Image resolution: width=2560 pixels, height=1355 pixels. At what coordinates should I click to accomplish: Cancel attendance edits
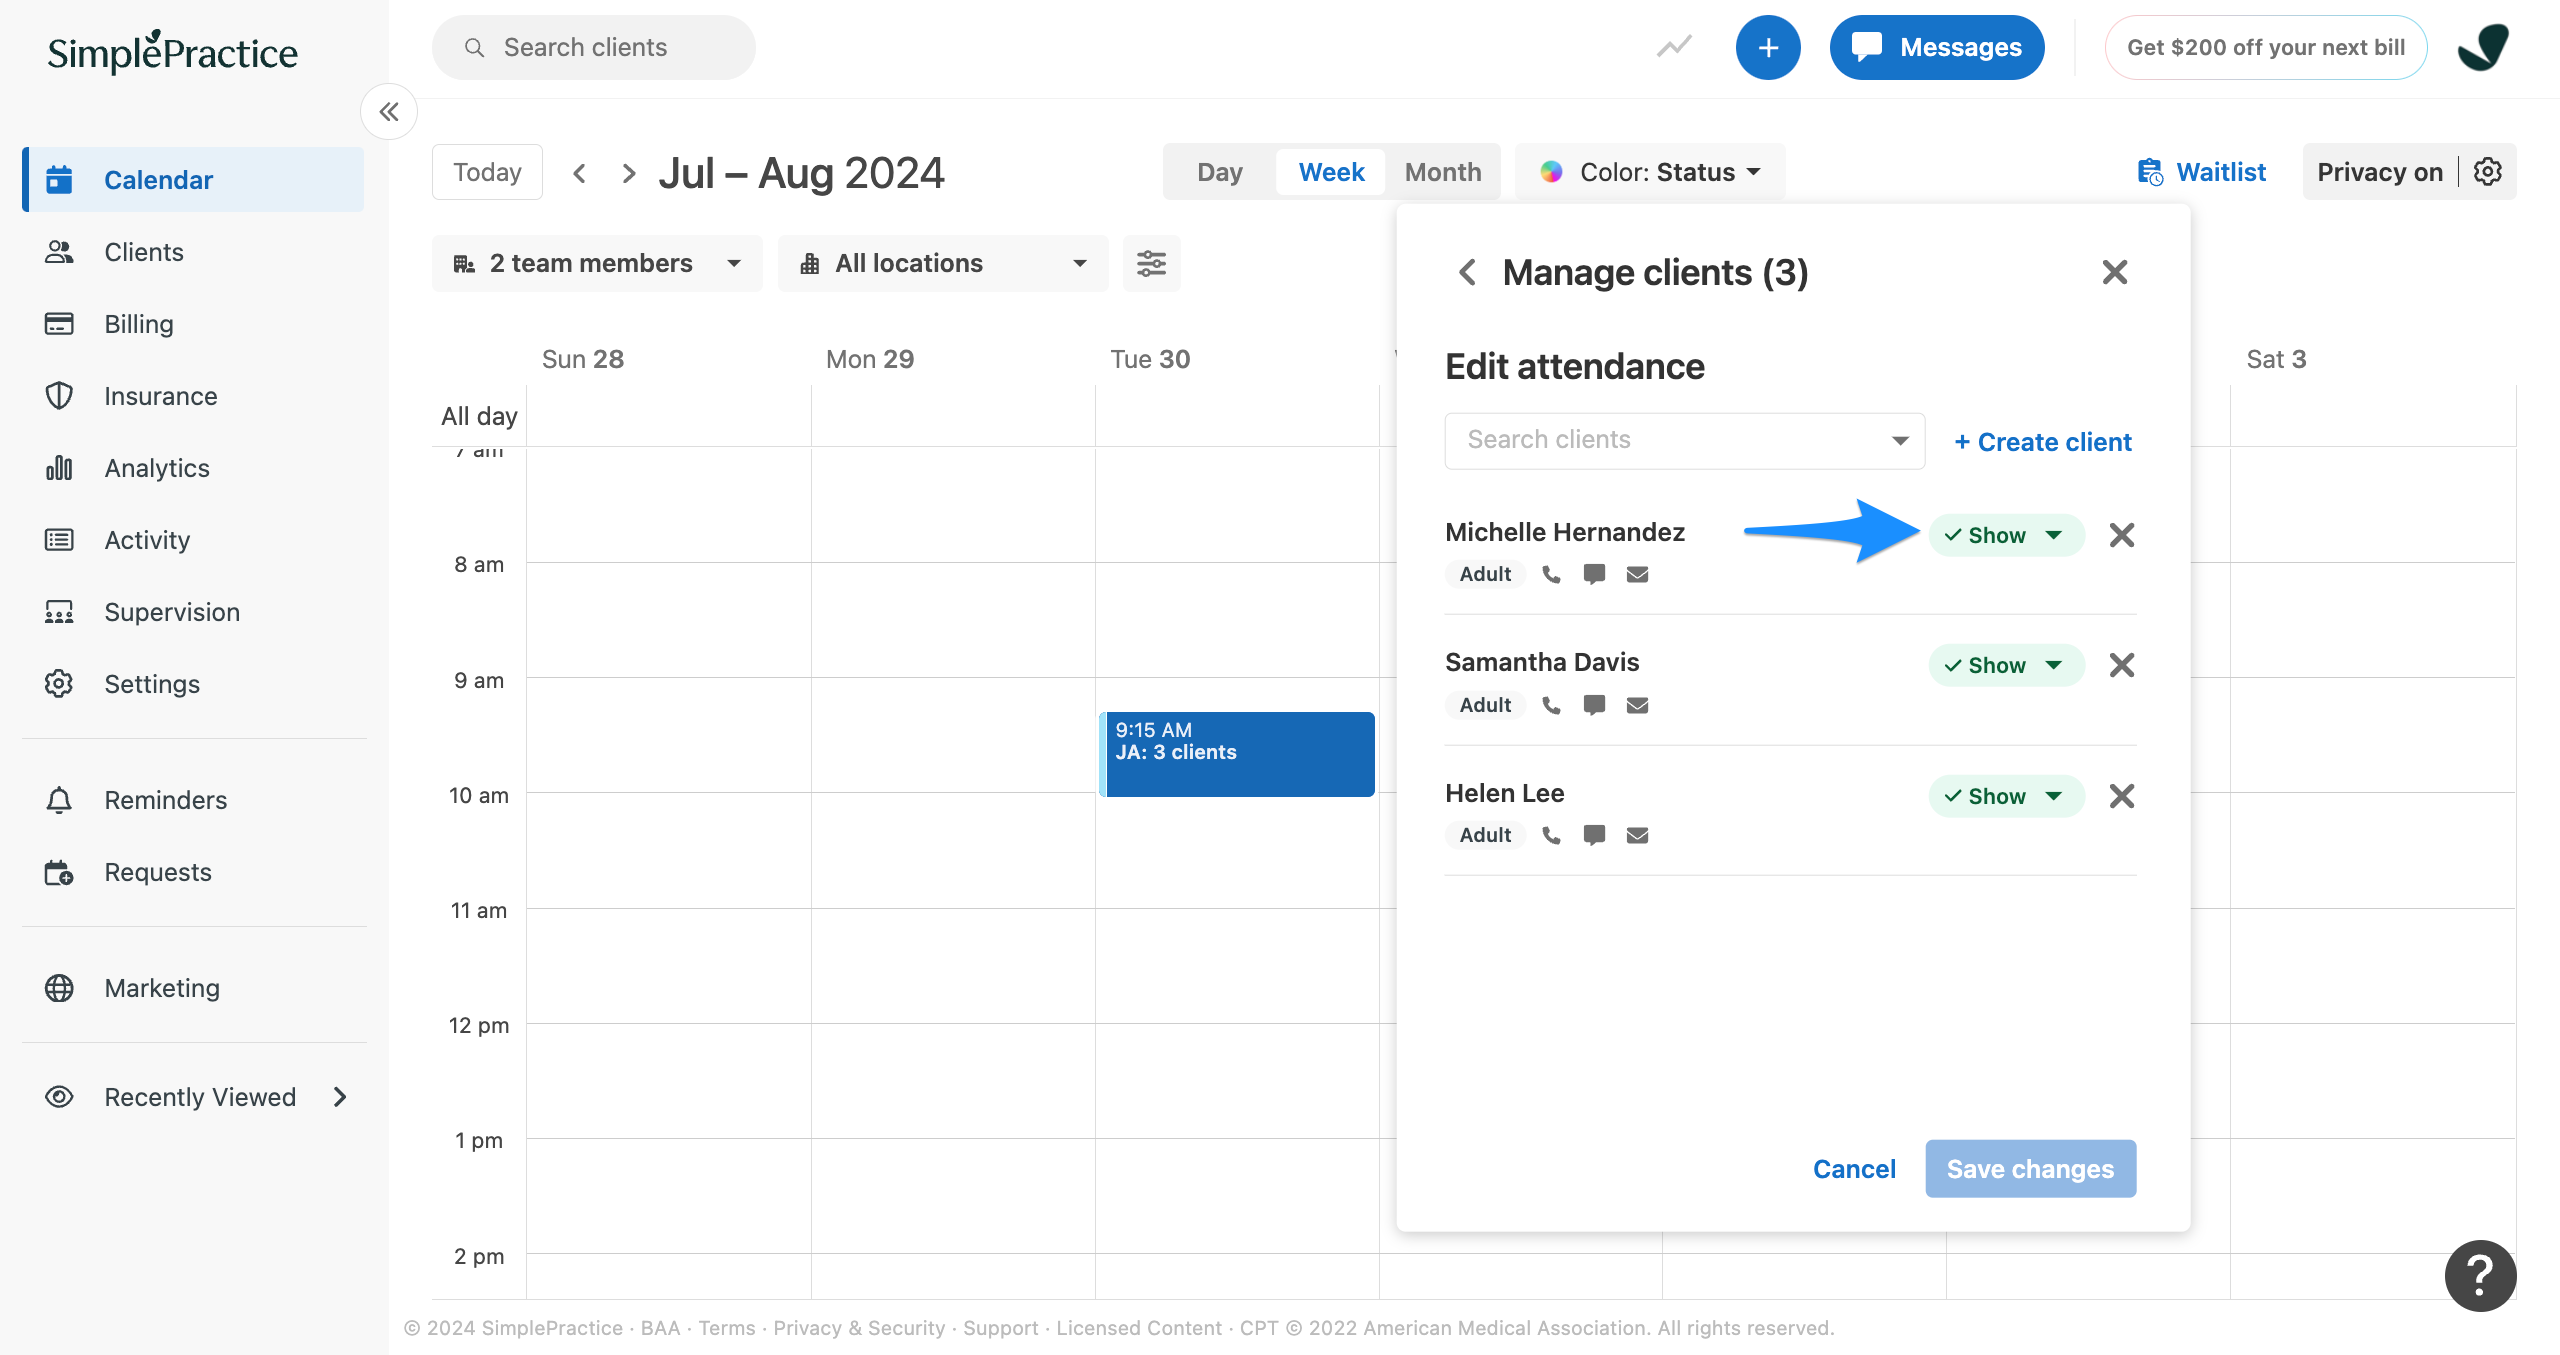tap(1854, 1169)
